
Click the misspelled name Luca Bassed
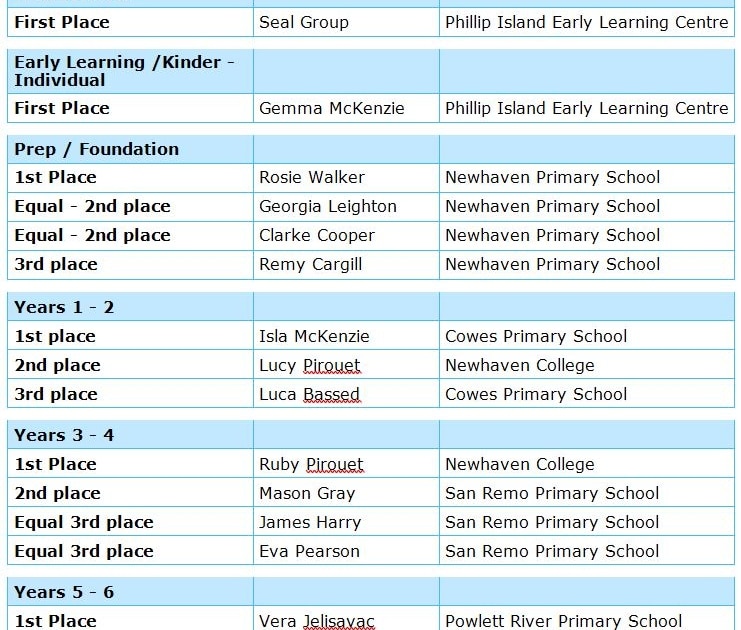pyautogui.click(x=309, y=394)
